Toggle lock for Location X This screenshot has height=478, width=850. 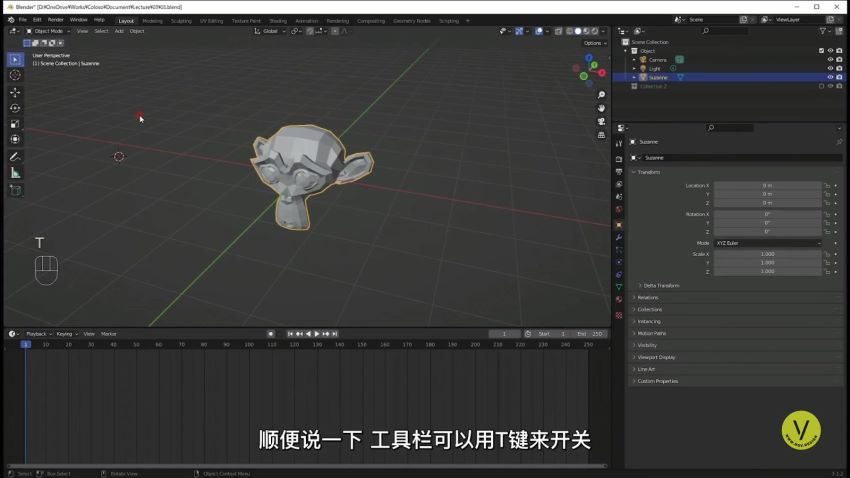[x=827, y=186]
